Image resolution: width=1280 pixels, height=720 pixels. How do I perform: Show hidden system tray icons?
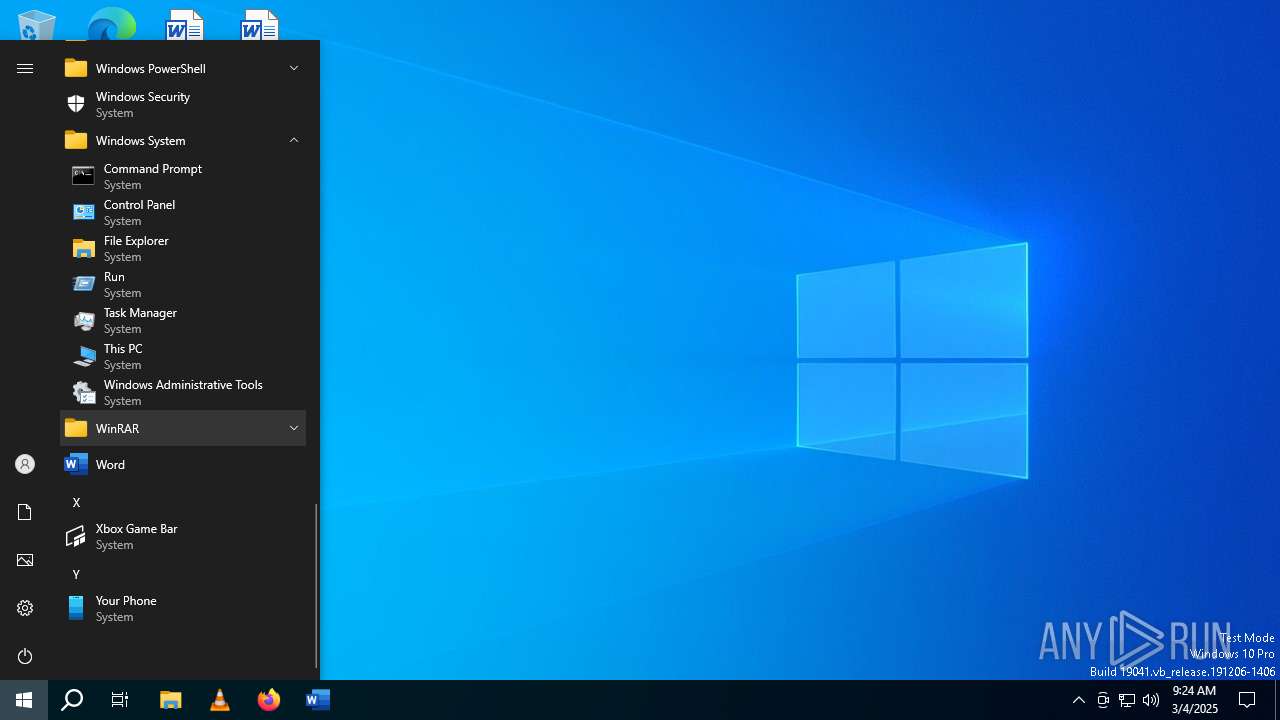(x=1078, y=700)
